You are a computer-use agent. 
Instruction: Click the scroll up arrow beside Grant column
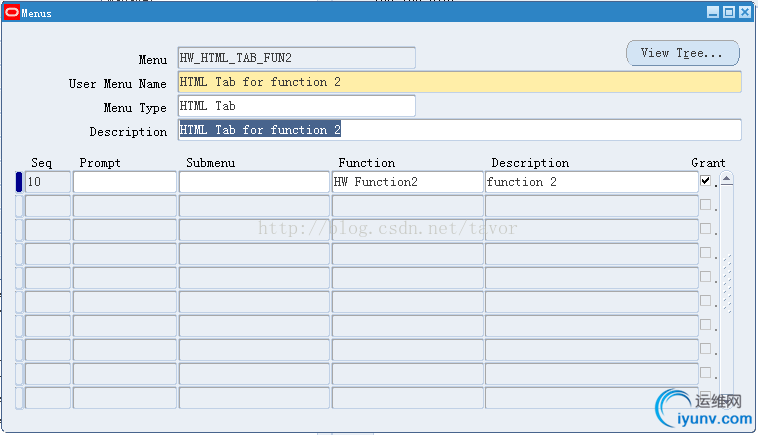pos(727,180)
